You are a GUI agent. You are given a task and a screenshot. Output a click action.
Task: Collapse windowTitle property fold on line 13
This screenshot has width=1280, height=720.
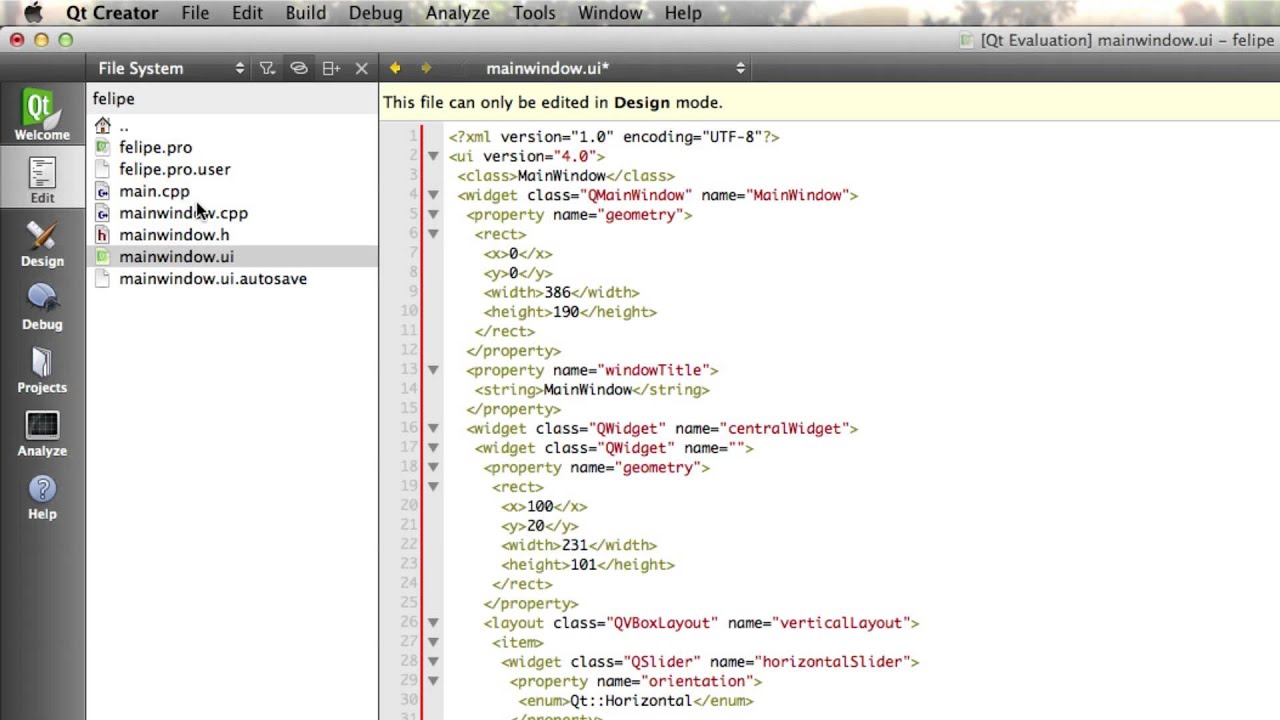[433, 370]
